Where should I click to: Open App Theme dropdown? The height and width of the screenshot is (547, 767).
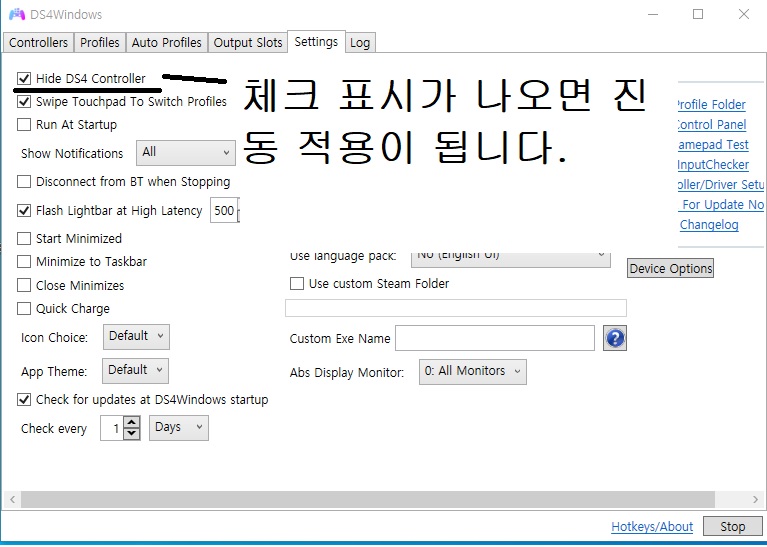tap(135, 371)
